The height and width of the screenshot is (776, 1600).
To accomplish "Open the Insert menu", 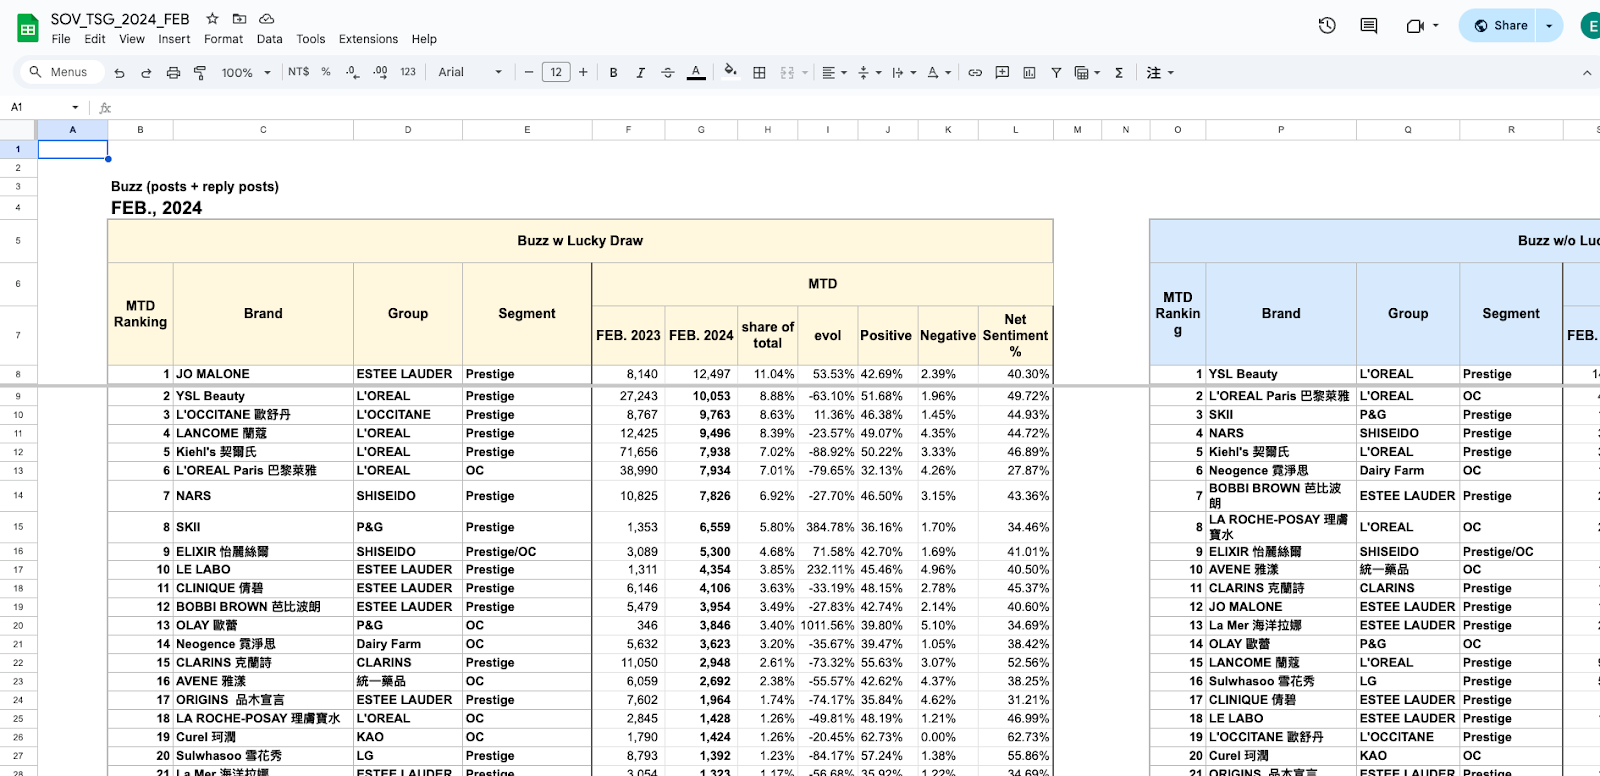I will click(174, 39).
